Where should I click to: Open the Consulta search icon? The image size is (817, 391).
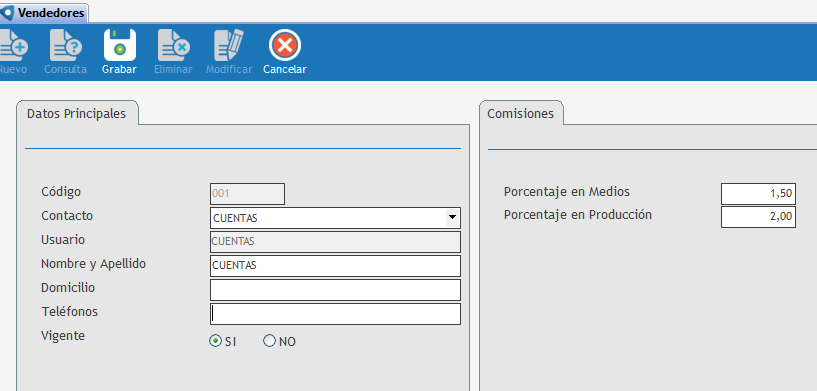coord(66,45)
